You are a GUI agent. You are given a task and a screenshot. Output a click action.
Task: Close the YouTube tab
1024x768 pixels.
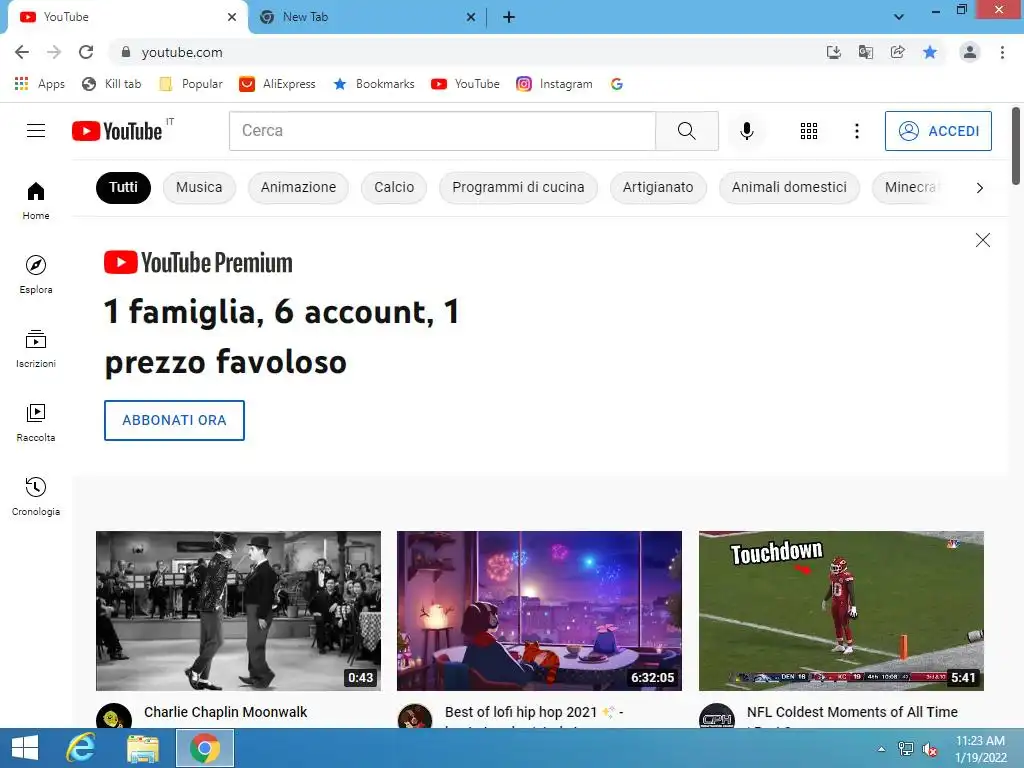[232, 18]
